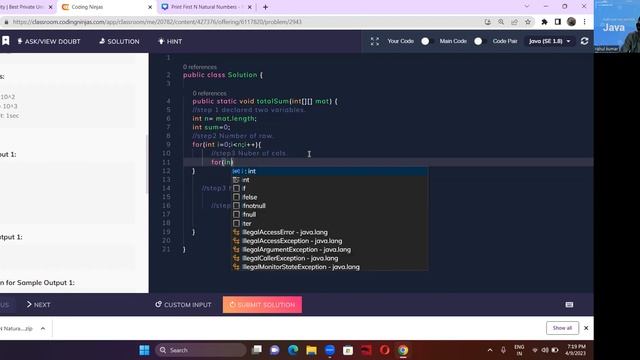The width and height of the screenshot is (640, 360).
Task: Open the Zoom app in the taskbar
Action: 330,350
